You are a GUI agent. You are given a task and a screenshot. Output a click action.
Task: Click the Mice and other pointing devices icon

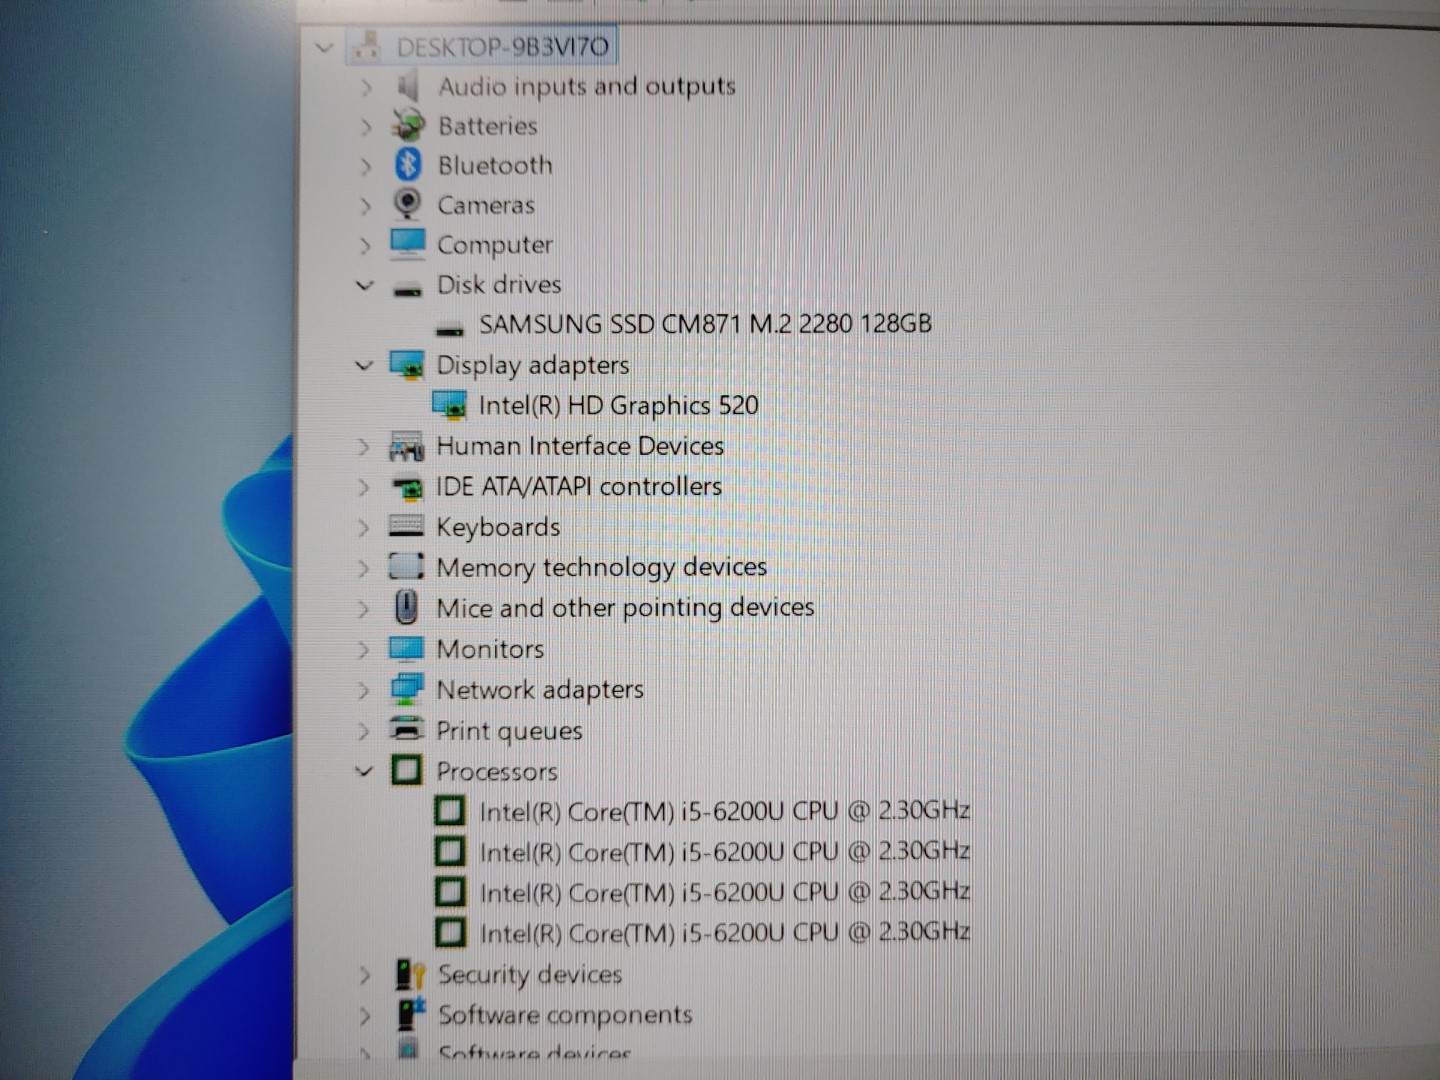click(406, 607)
